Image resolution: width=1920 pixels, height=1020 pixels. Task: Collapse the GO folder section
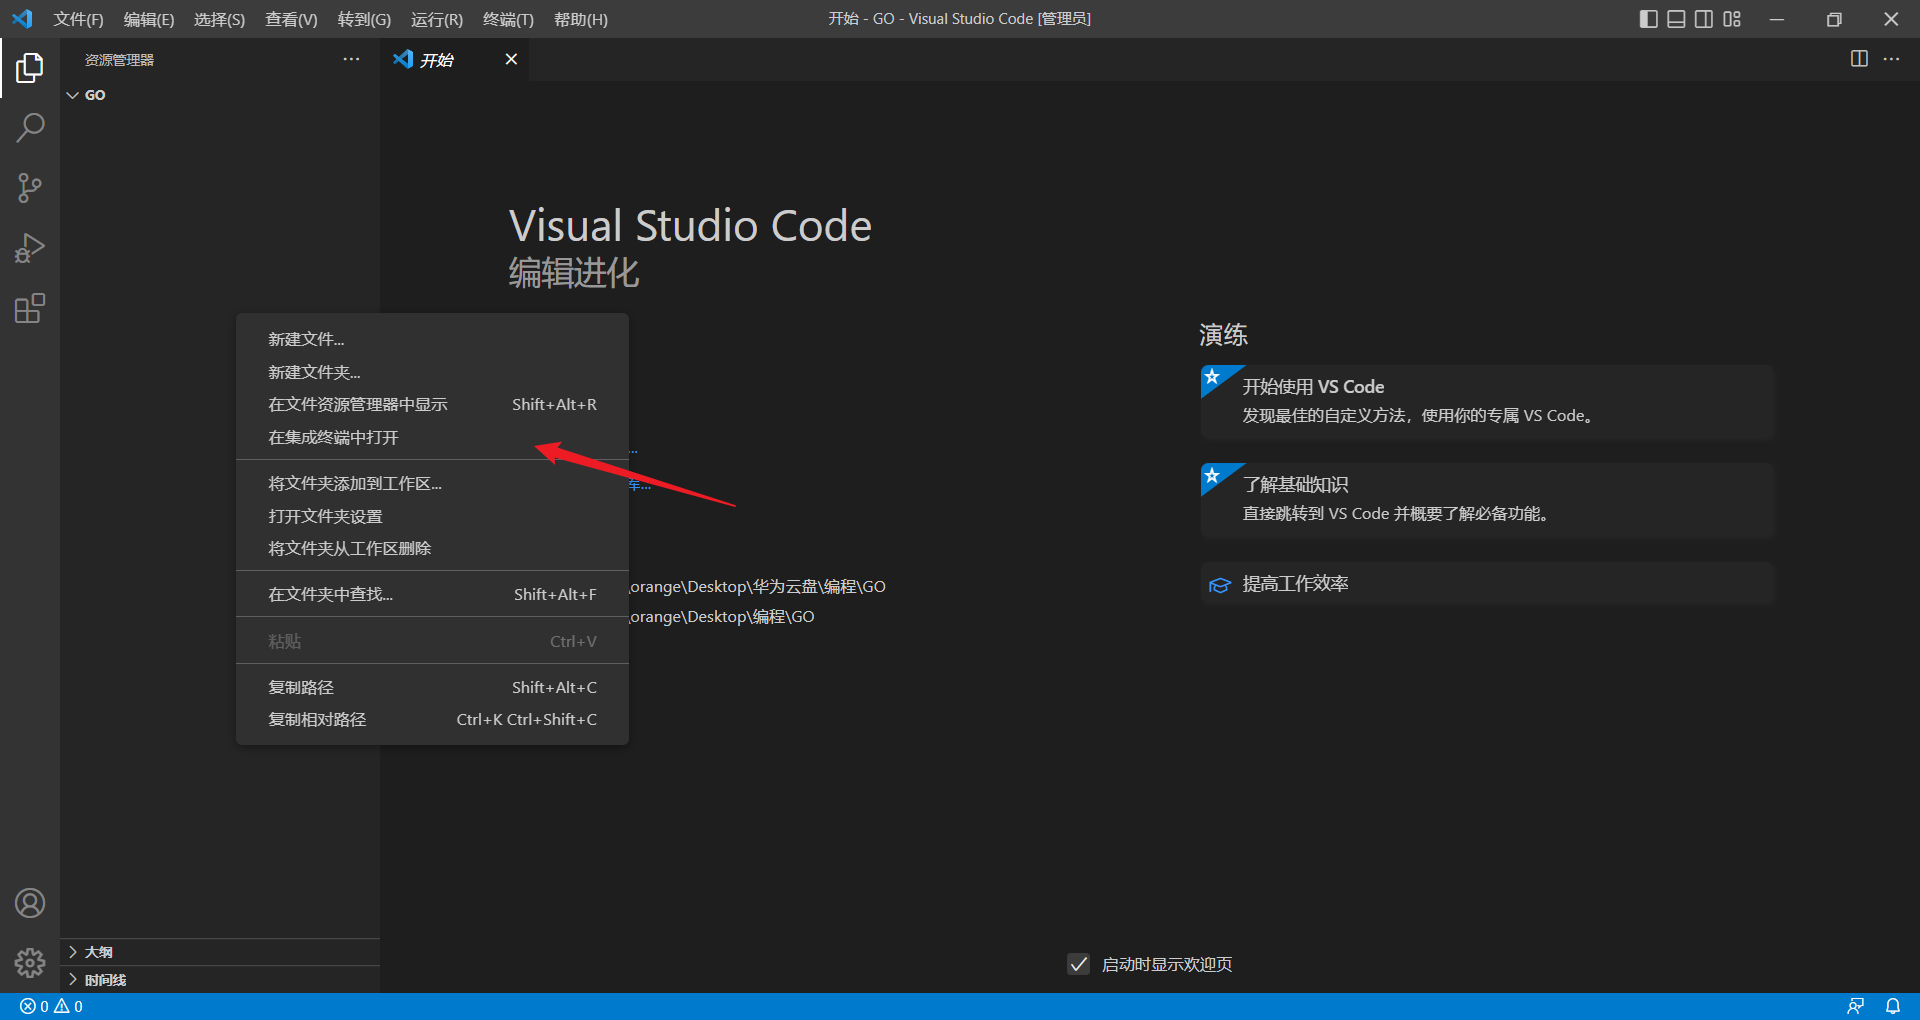click(x=220, y=95)
